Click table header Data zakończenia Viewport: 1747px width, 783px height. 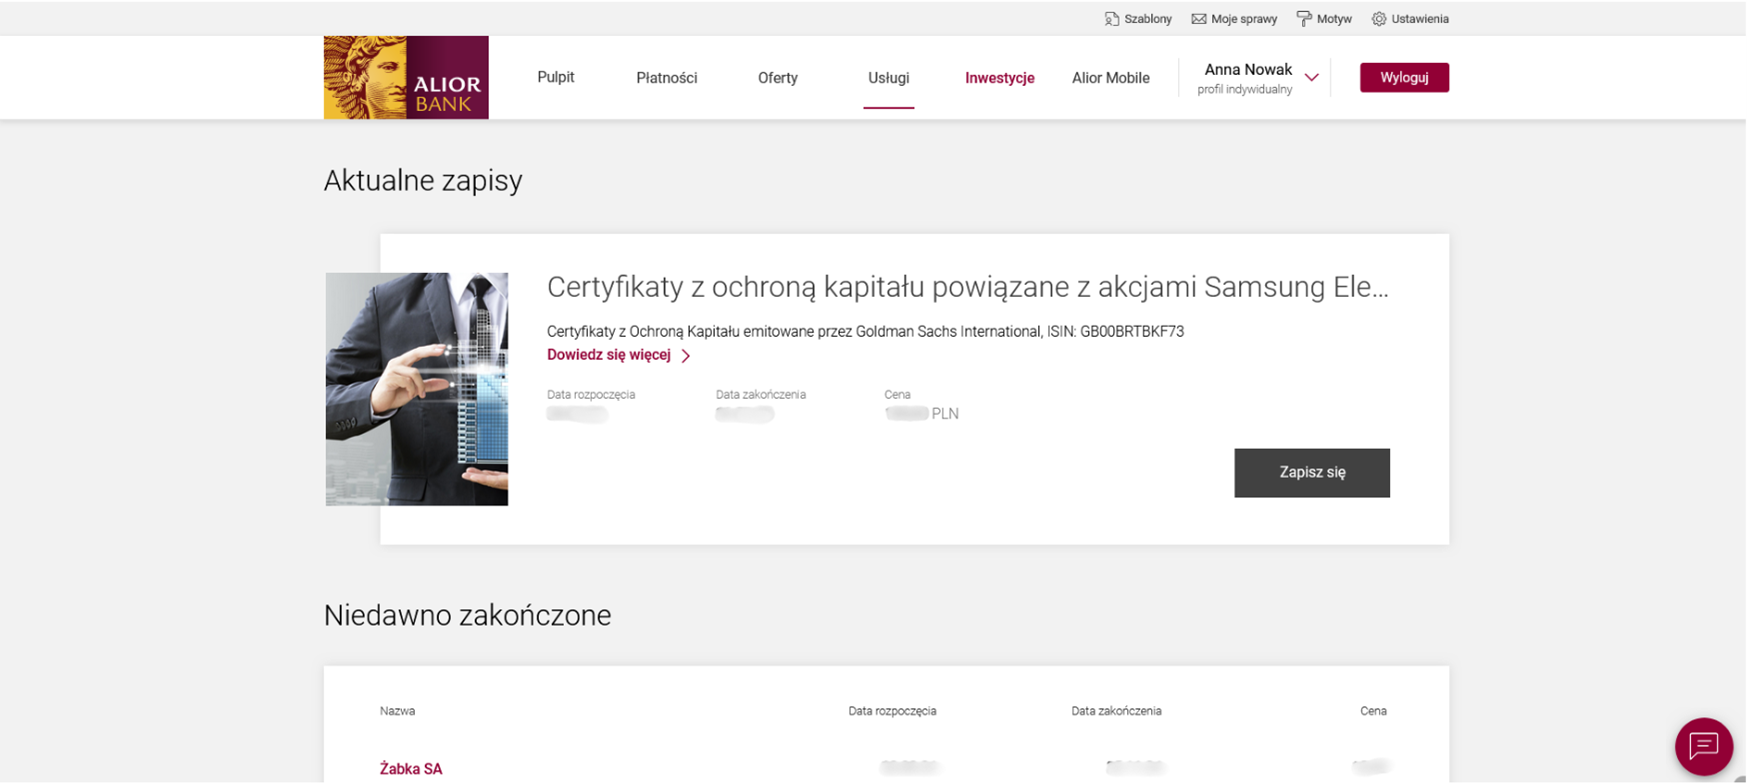pyautogui.click(x=1116, y=711)
